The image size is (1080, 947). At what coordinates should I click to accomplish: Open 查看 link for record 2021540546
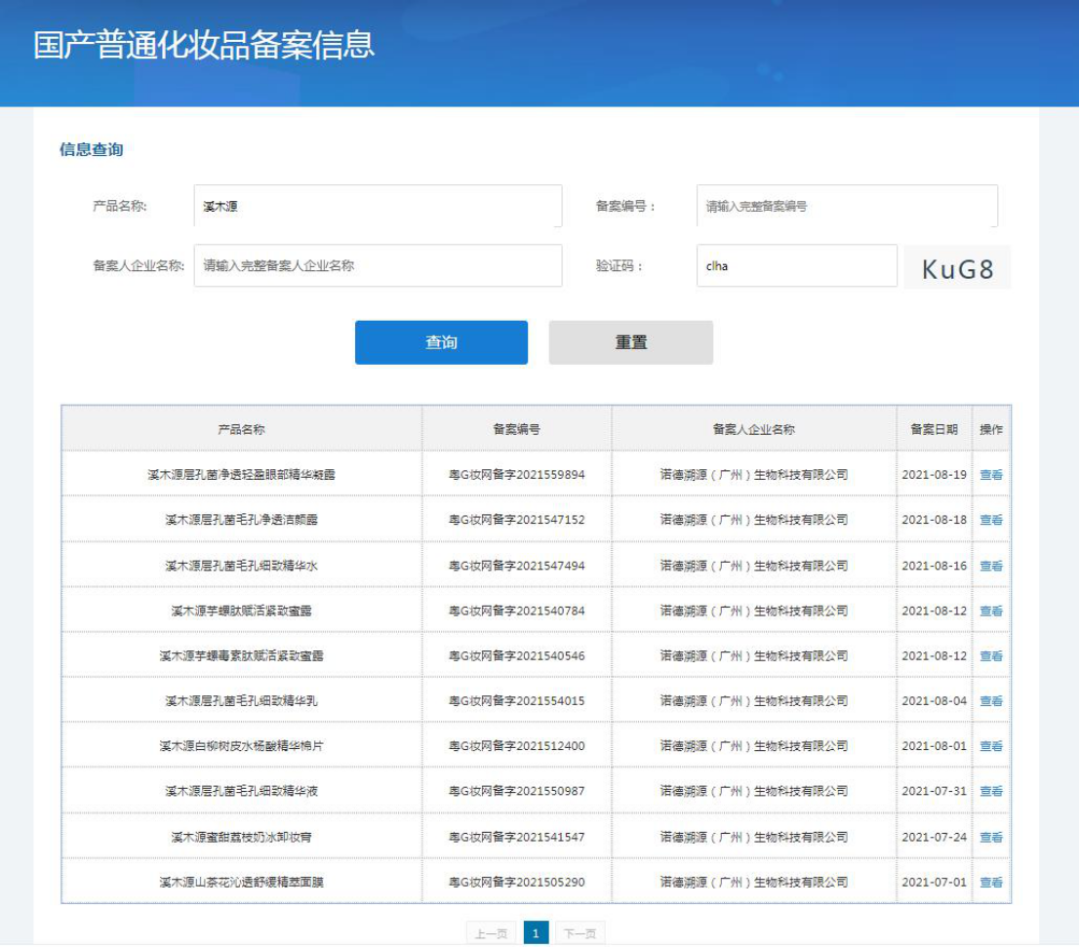(x=991, y=656)
